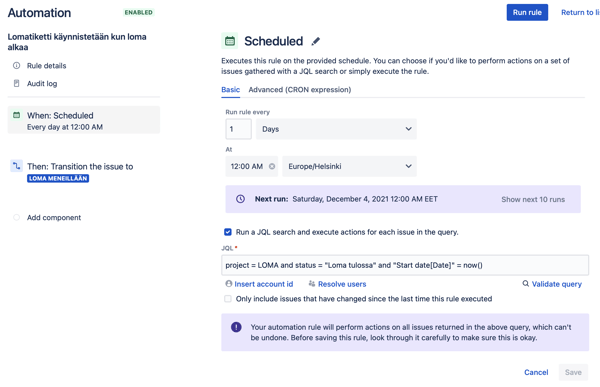600x387 pixels.
Task: Expand the Europe/Helsinki timezone dropdown
Action: [349, 167]
